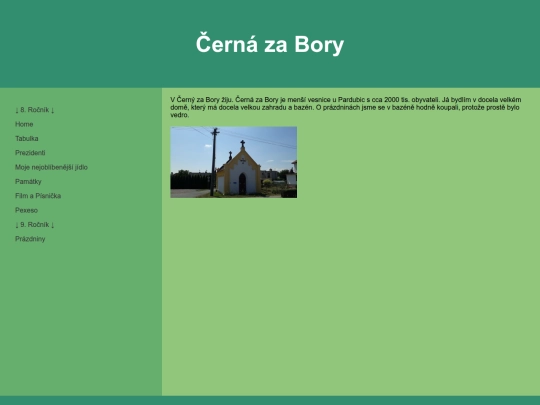
Task: Click the chapel photo thumbnail
Action: pyautogui.click(x=233, y=162)
